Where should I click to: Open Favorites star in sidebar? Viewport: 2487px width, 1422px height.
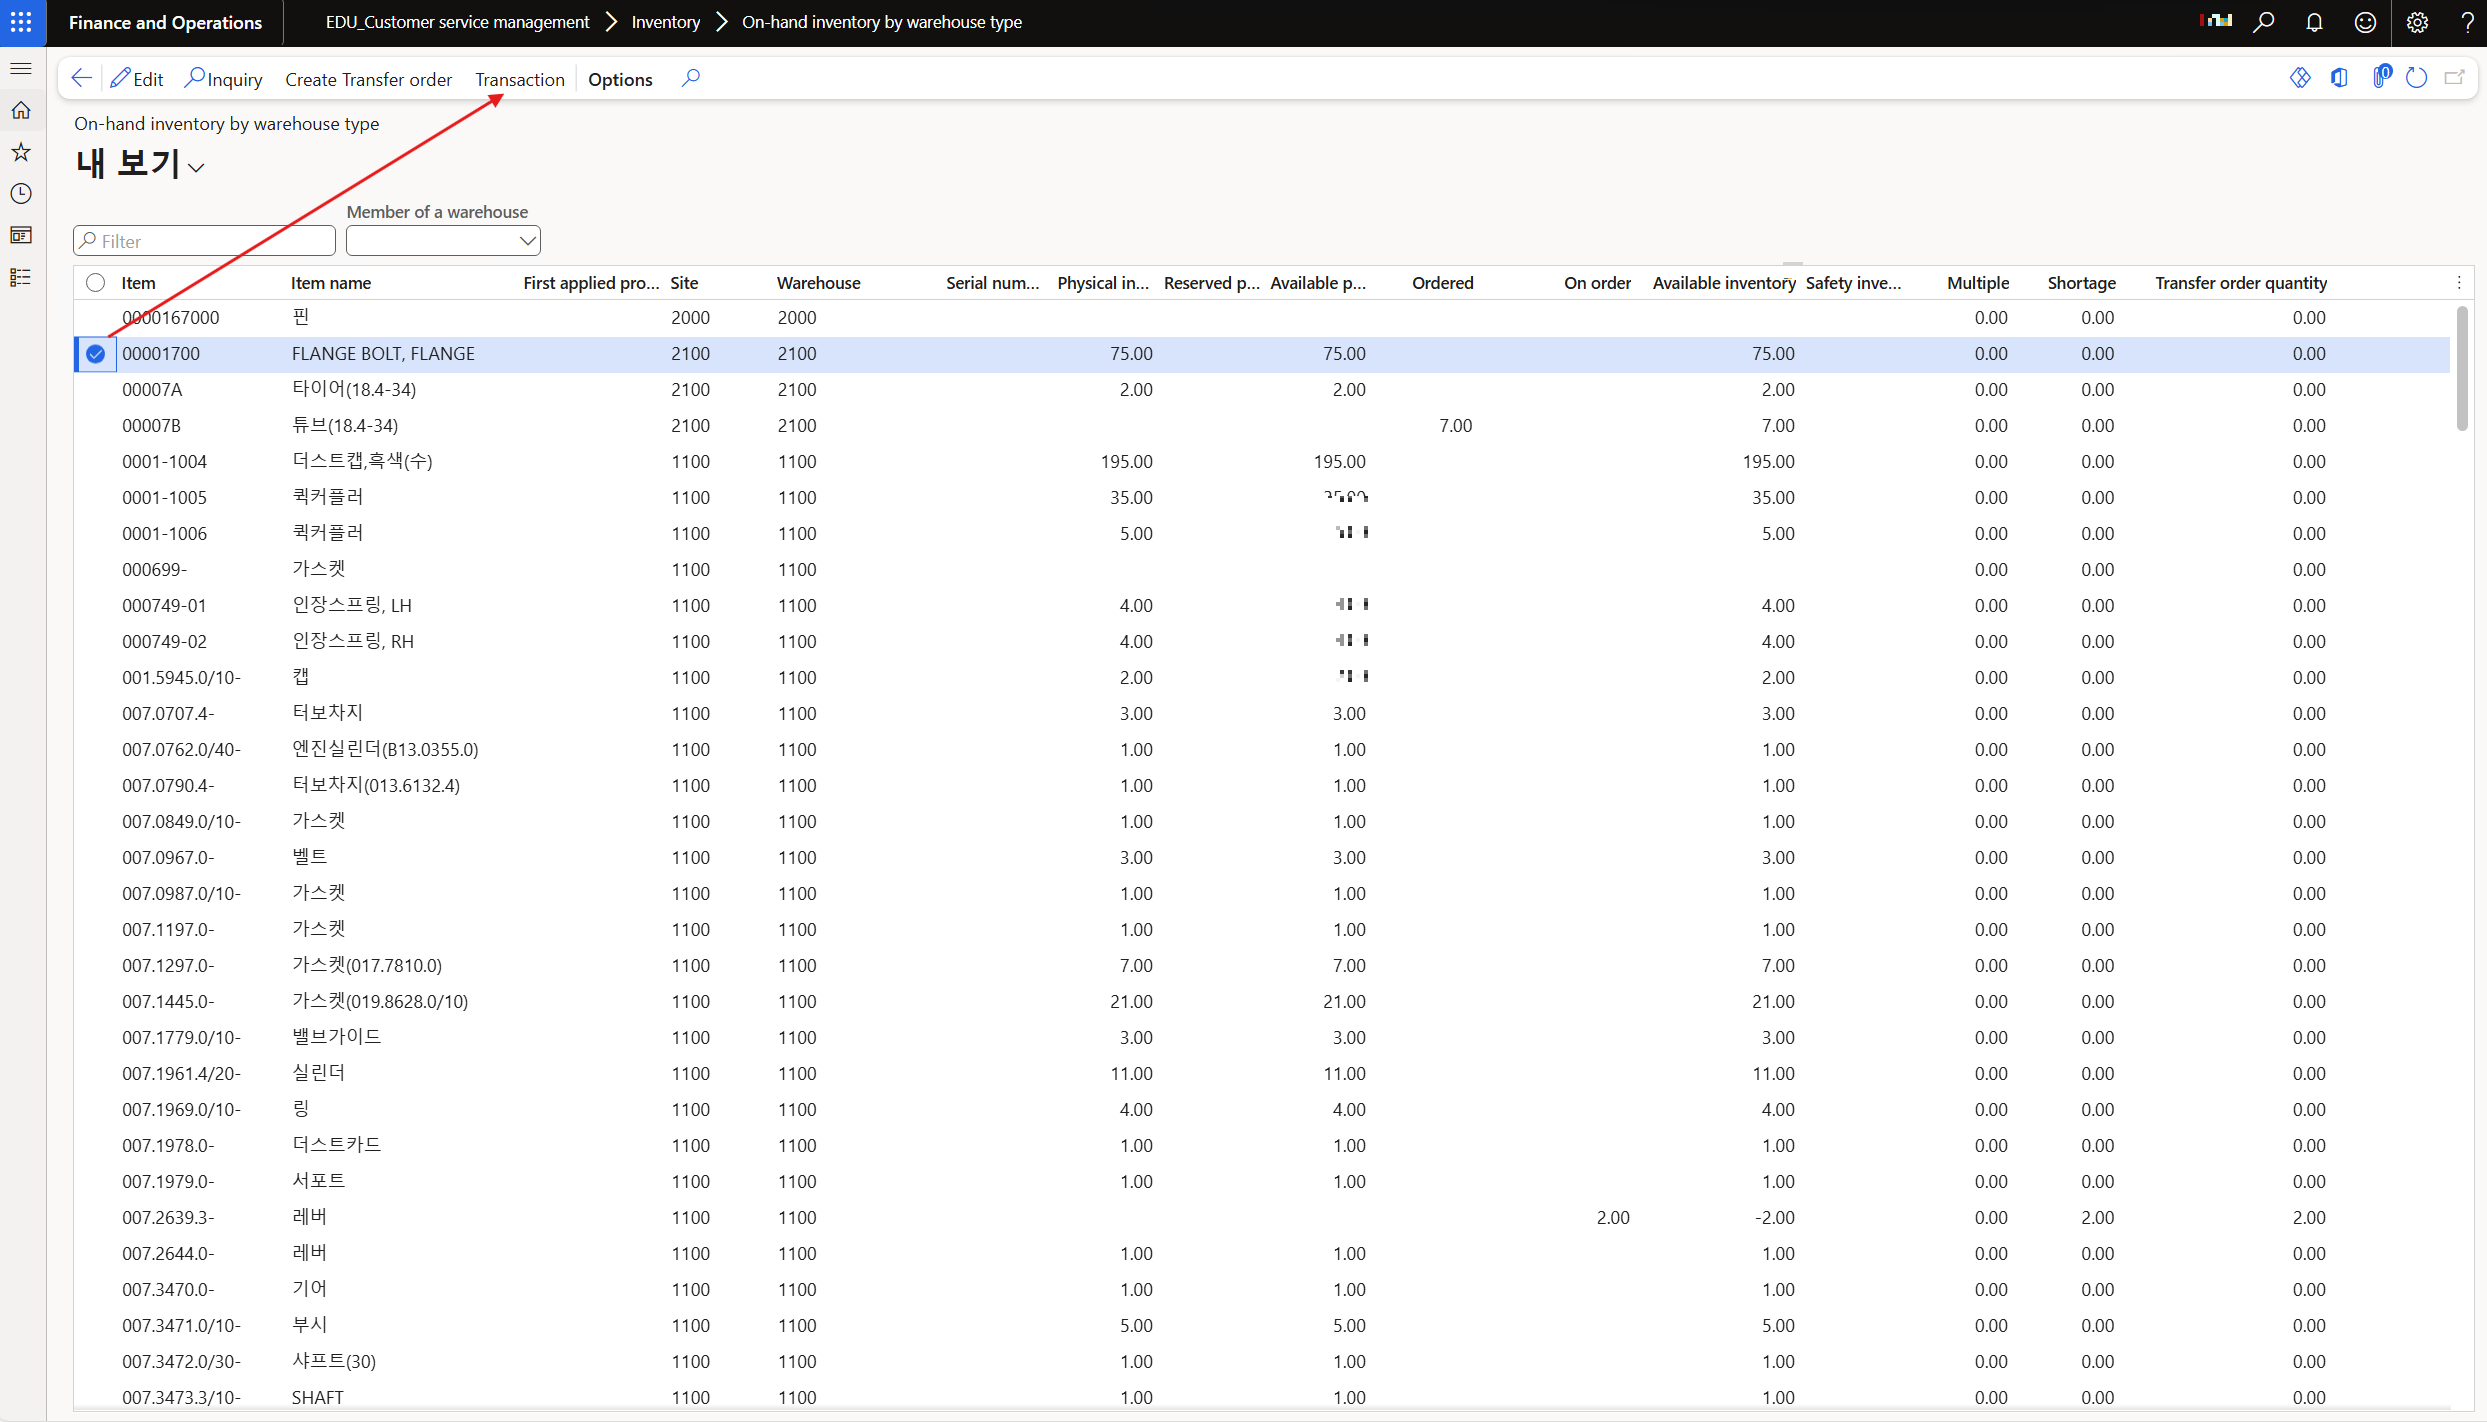[x=21, y=152]
